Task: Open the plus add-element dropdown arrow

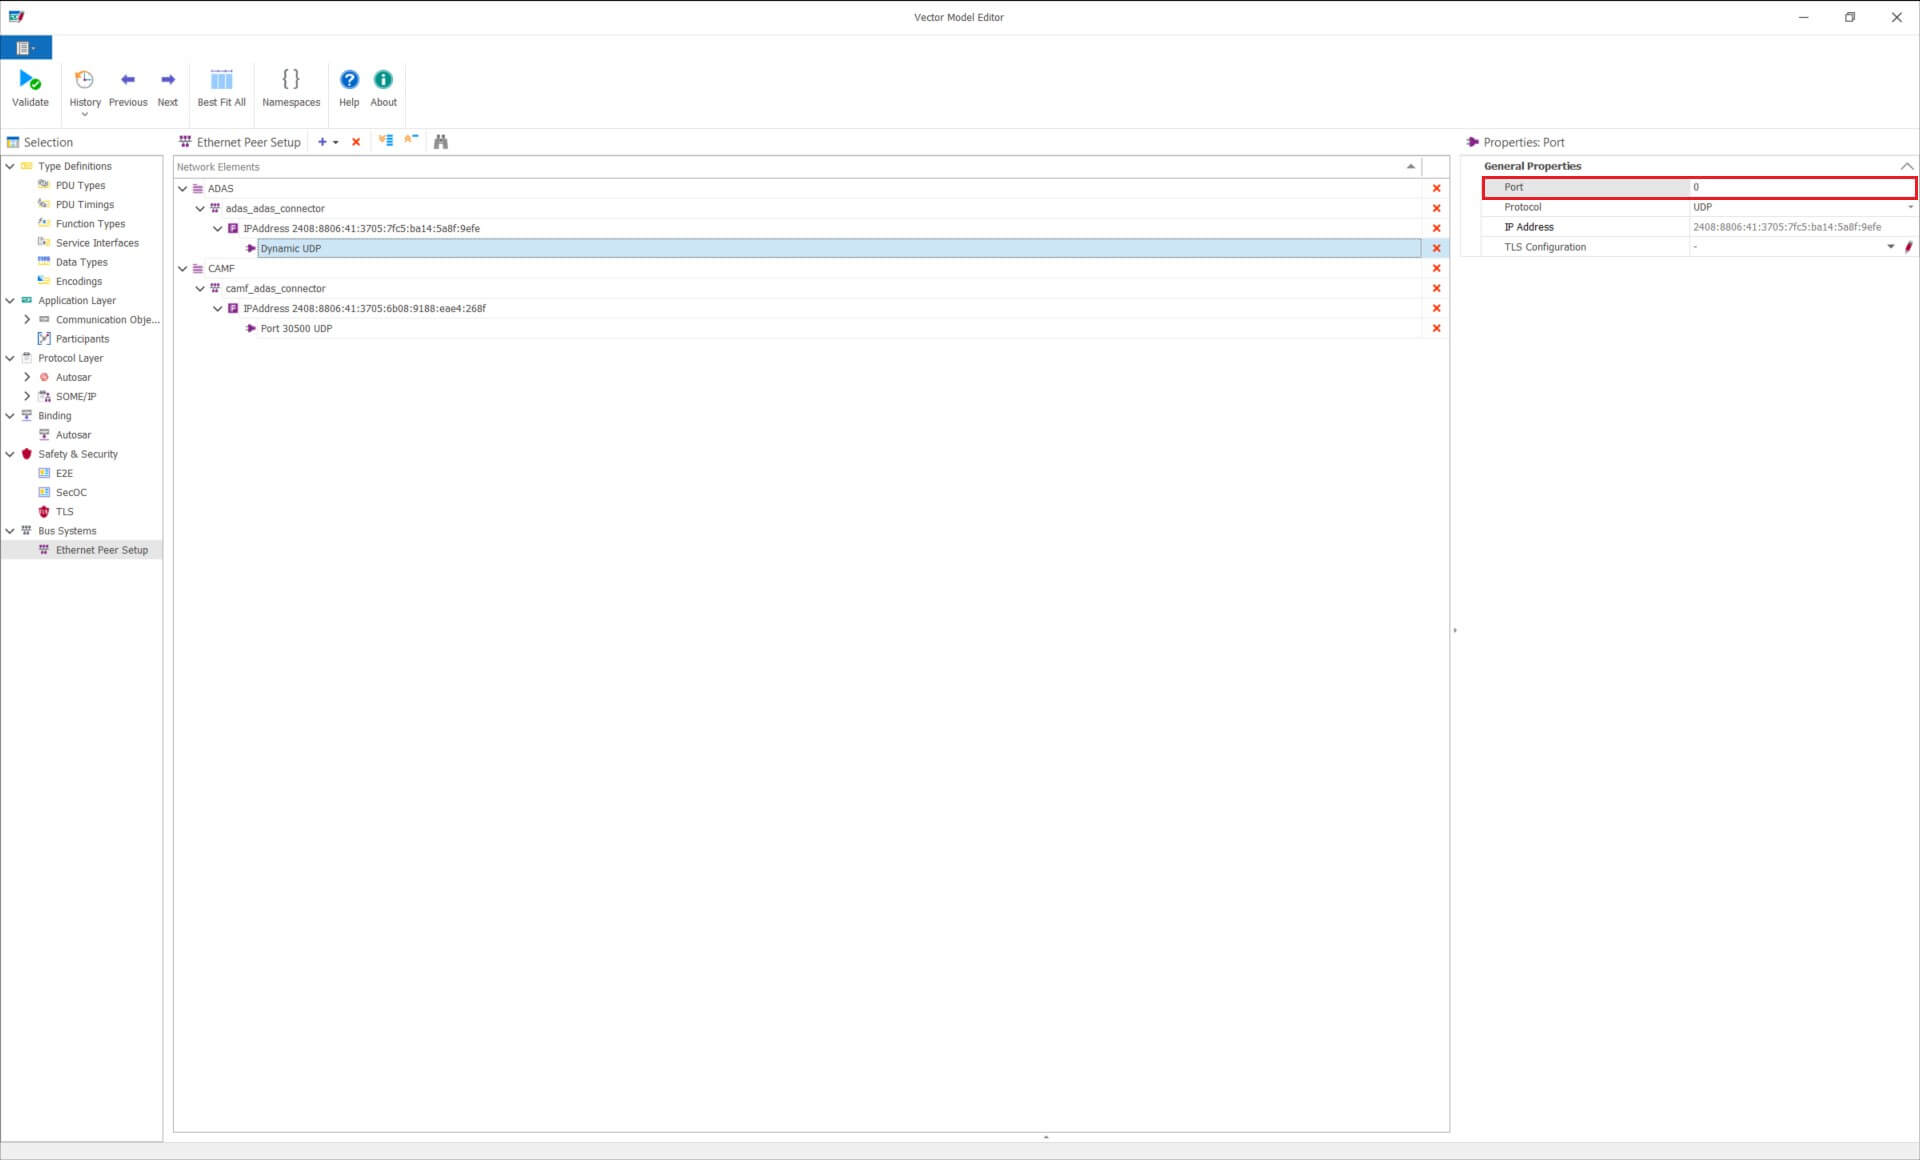Action: [336, 142]
